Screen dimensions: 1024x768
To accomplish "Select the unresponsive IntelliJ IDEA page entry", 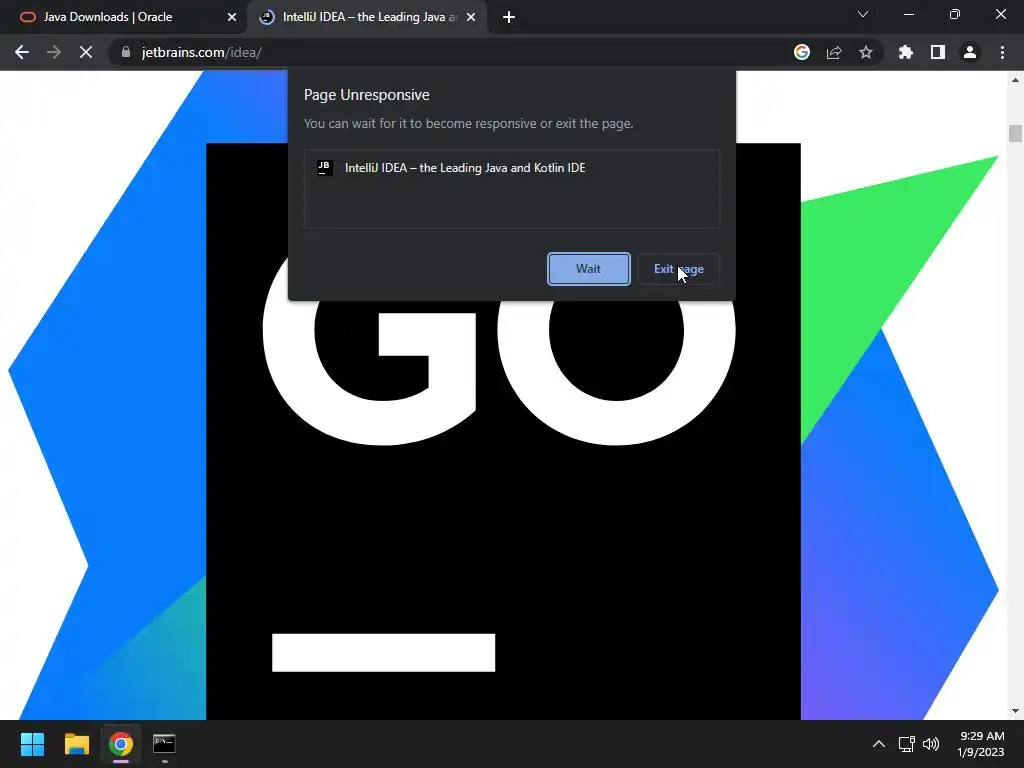I will pos(512,168).
